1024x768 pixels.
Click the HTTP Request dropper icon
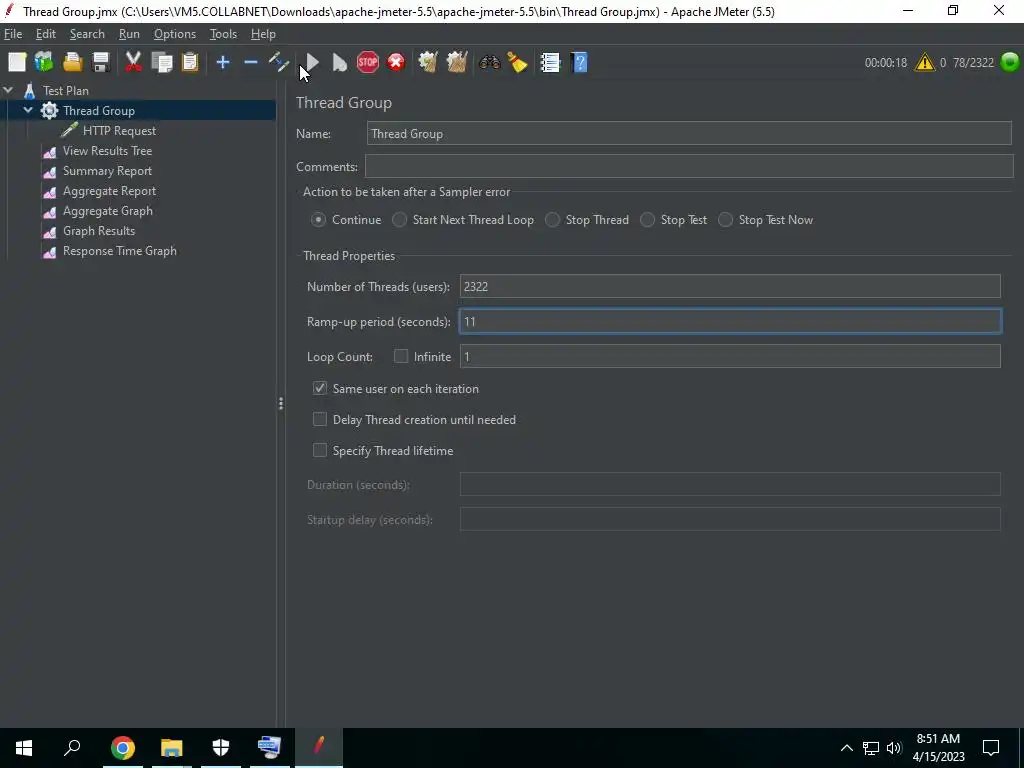pos(69,130)
